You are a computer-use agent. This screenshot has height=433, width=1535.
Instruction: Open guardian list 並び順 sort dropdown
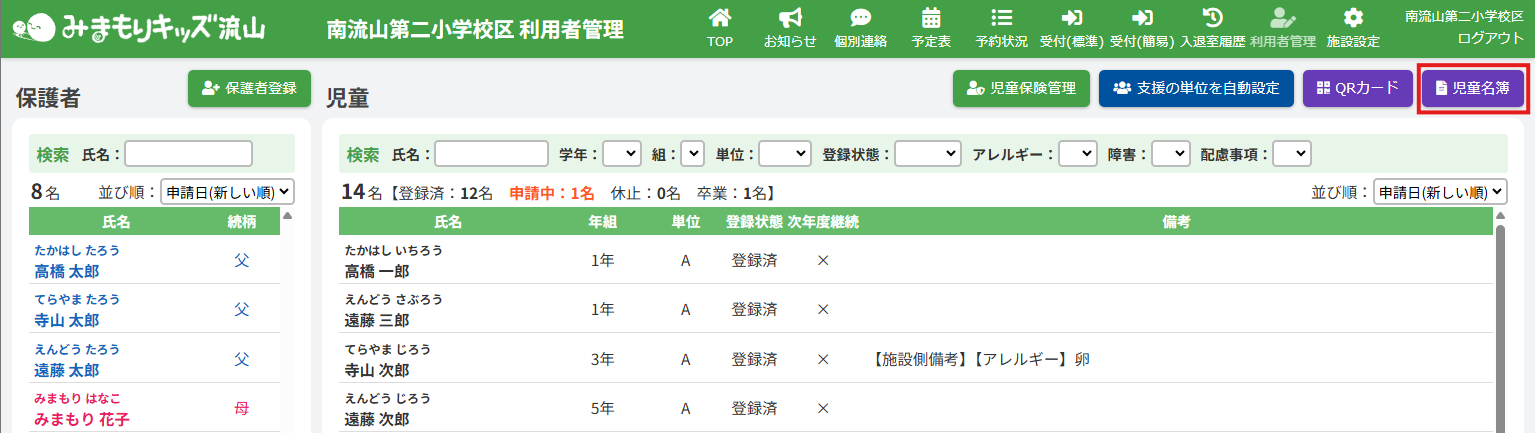227,192
